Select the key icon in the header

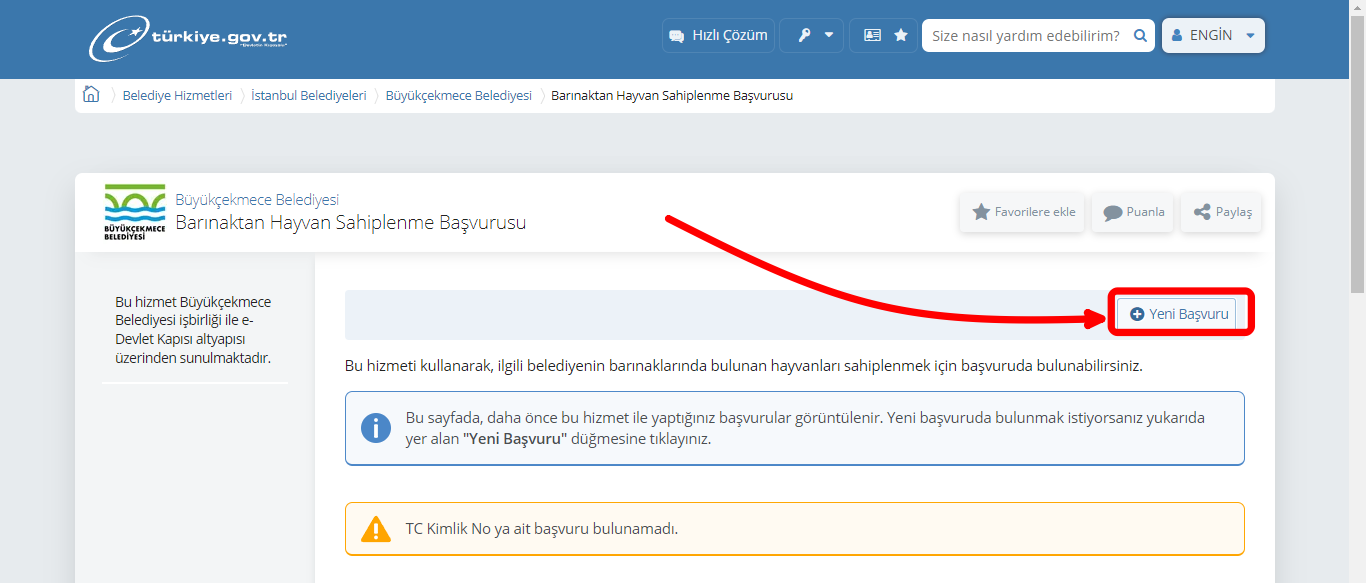point(803,35)
